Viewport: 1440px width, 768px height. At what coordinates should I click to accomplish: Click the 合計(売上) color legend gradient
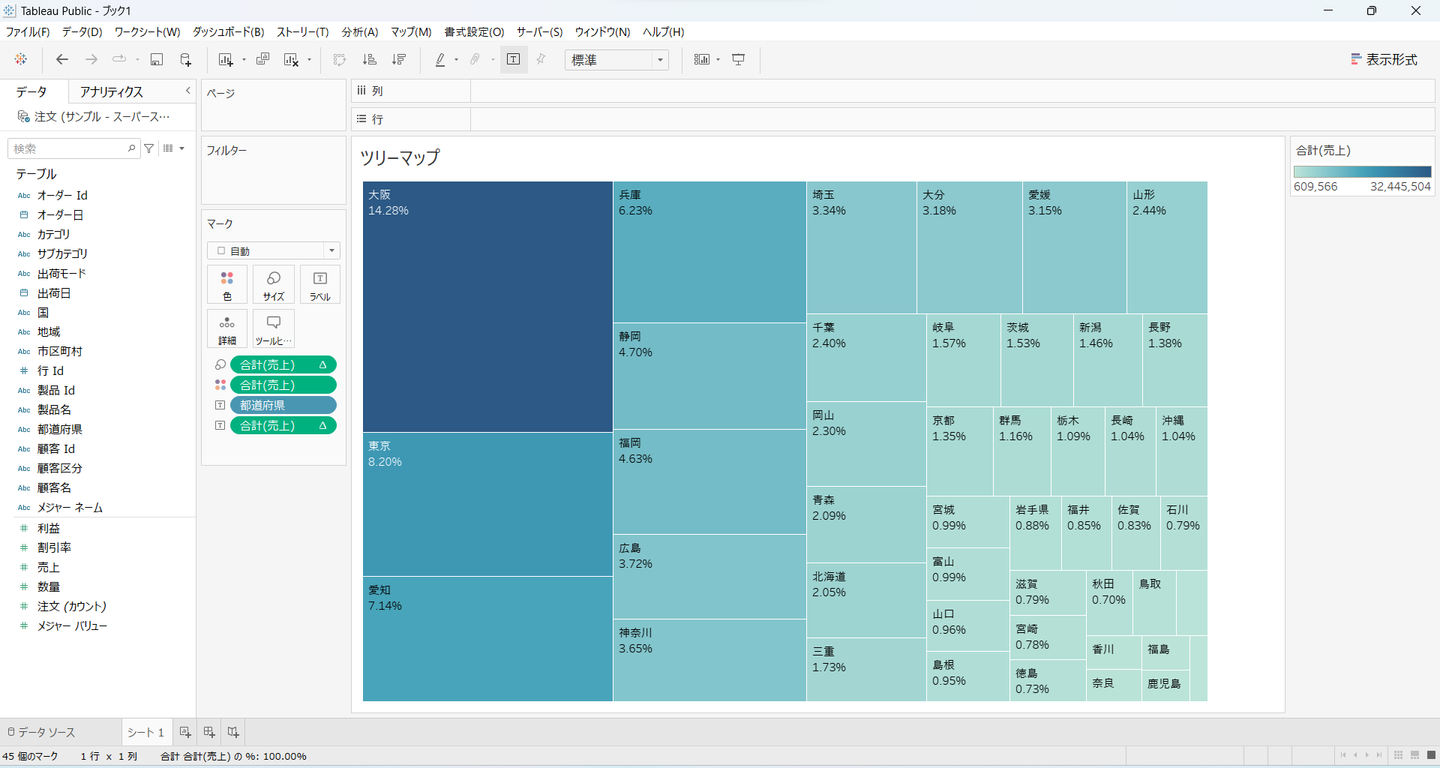(x=1362, y=171)
